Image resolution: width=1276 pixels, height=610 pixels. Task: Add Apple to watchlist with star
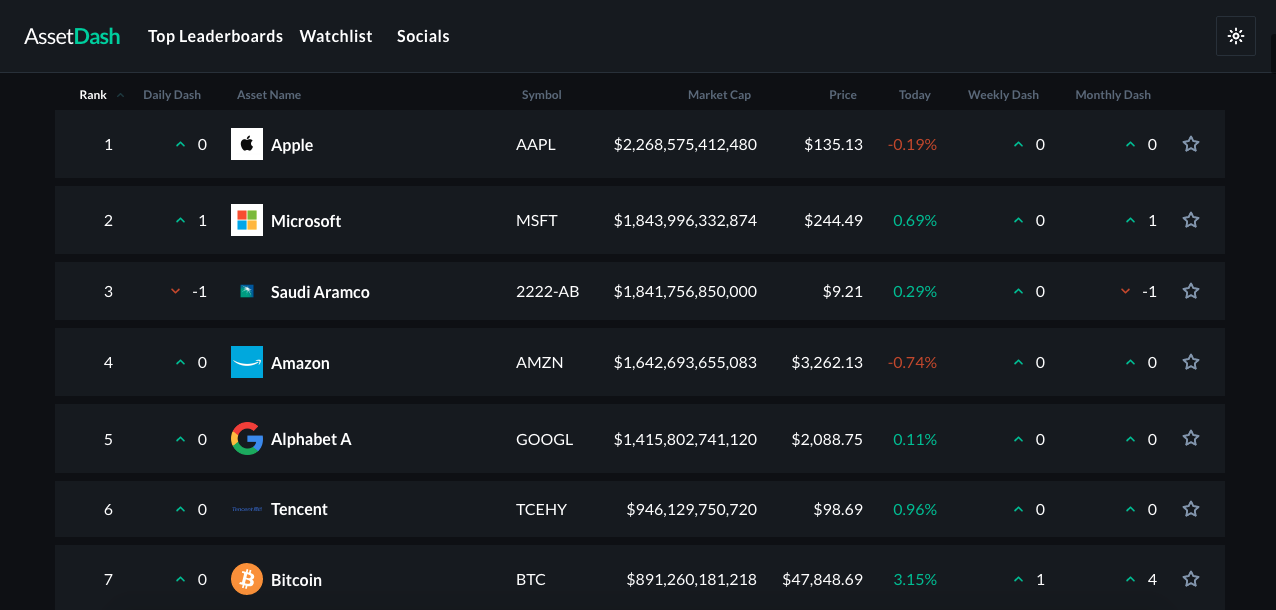click(1191, 144)
